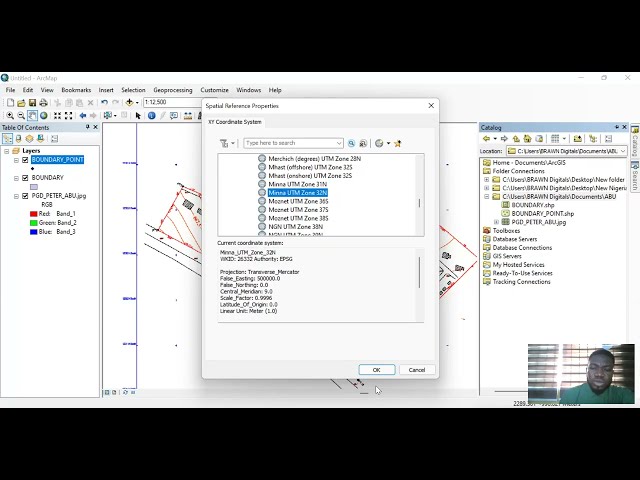
Task: Print the map using the printer icon
Action: 43,103
